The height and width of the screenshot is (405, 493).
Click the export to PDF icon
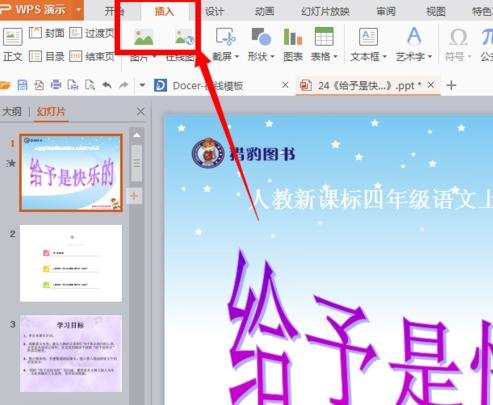[39, 85]
